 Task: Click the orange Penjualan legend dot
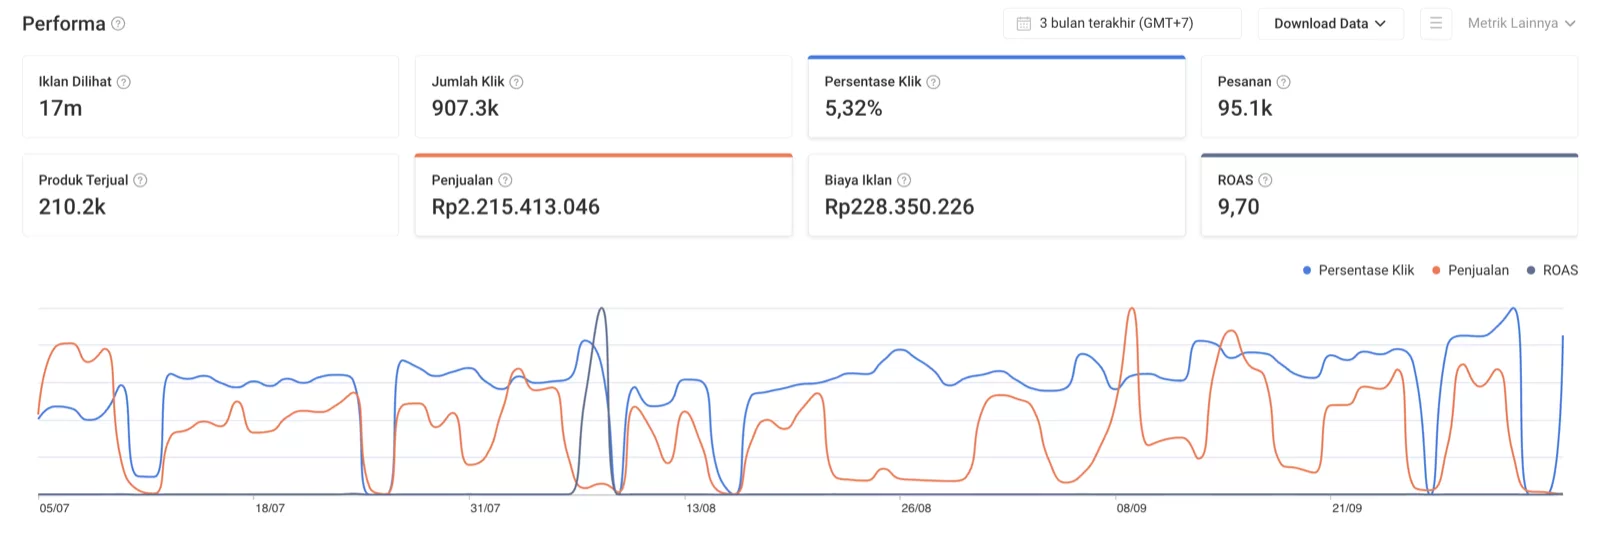click(1436, 270)
